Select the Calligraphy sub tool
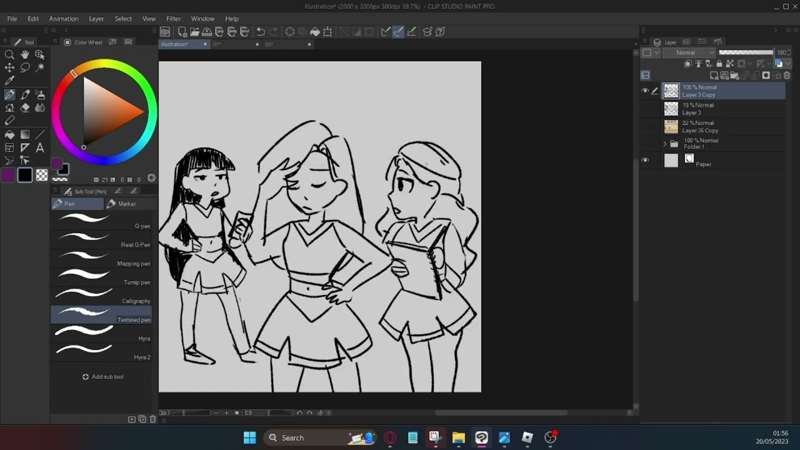 [102, 296]
